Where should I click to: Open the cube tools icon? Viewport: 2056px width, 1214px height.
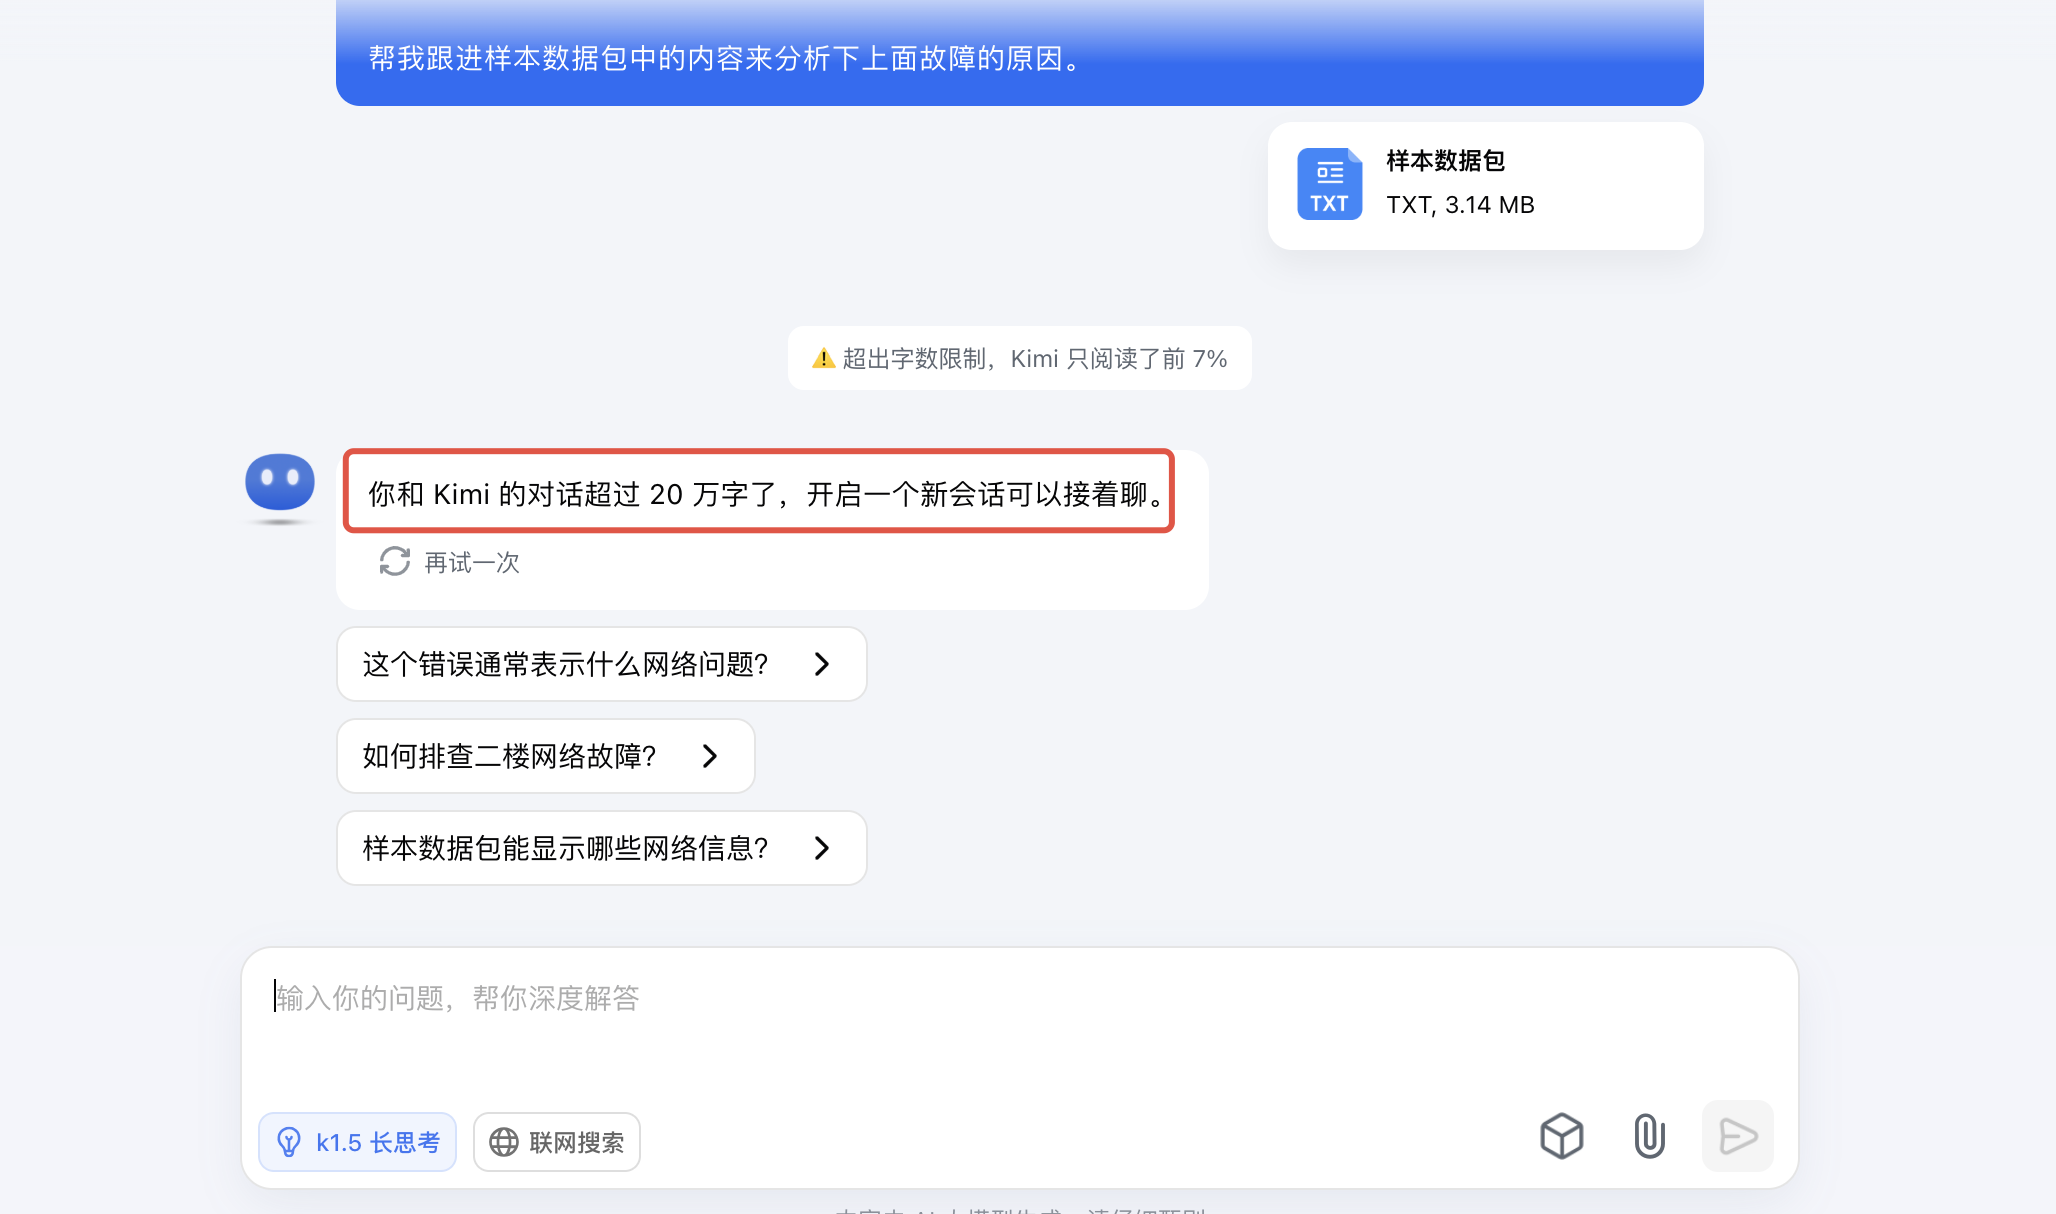(x=1561, y=1137)
